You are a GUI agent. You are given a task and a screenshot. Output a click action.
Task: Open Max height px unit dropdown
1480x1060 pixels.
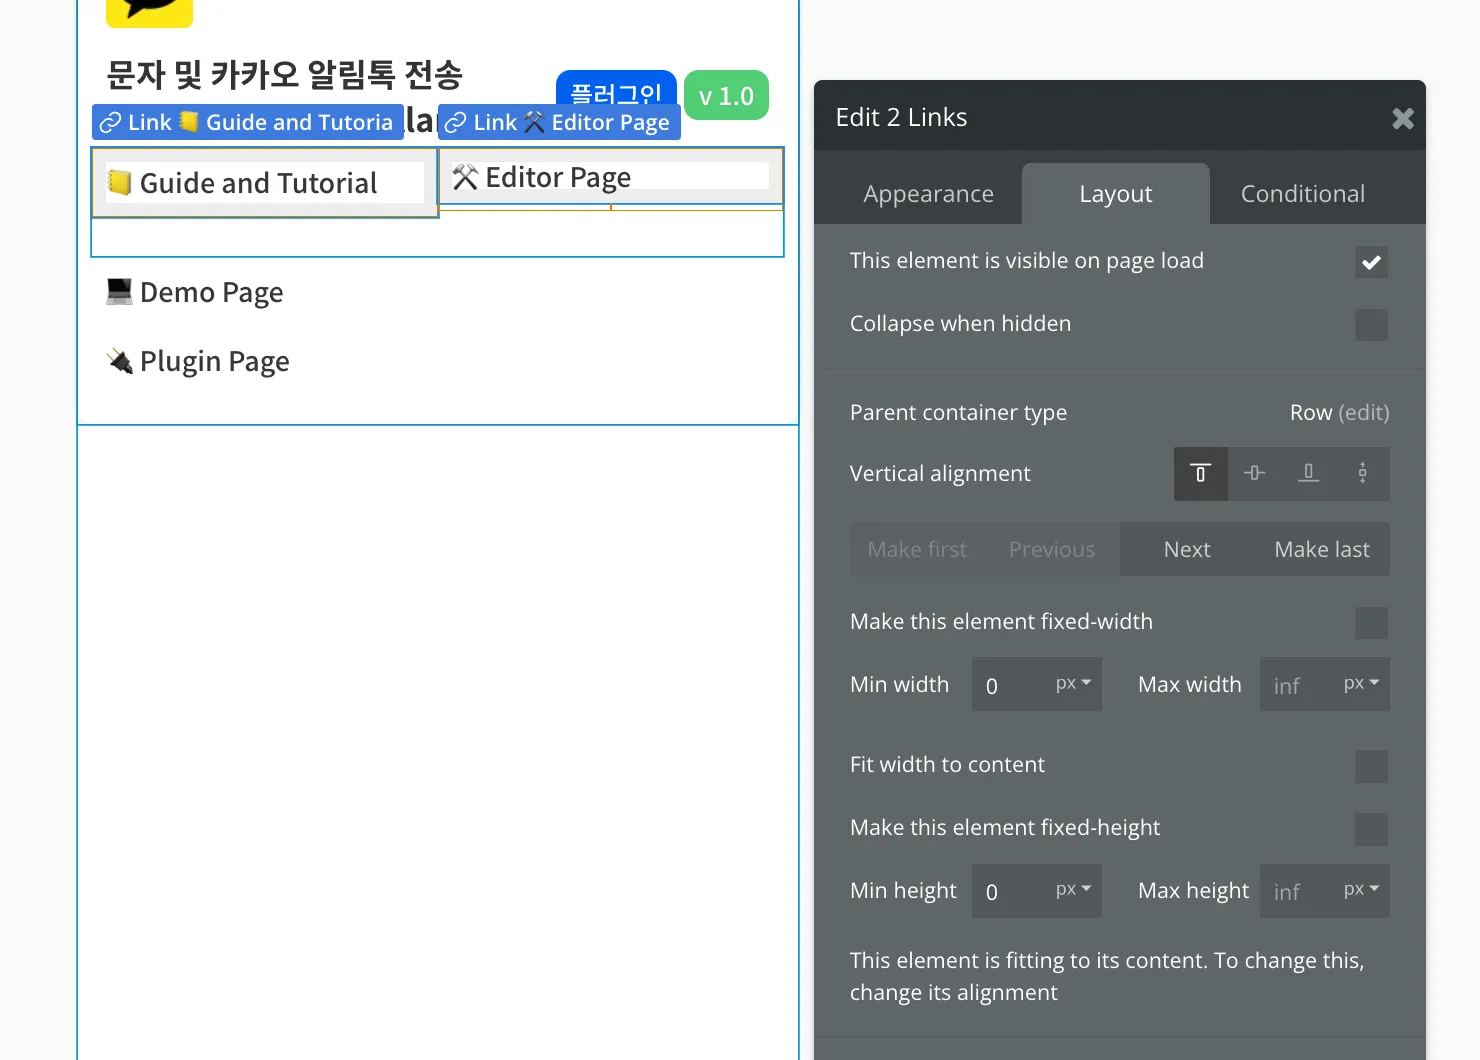[1362, 890]
